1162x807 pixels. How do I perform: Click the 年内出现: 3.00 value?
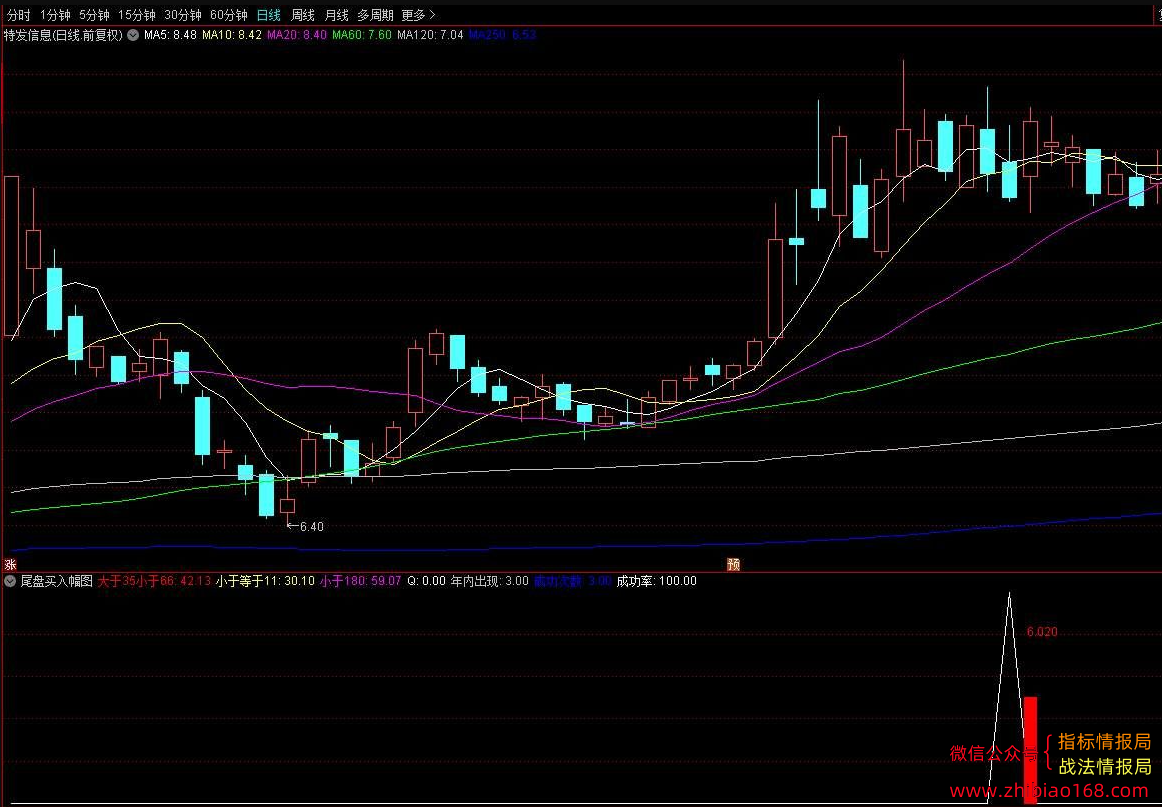pyautogui.click(x=490, y=581)
